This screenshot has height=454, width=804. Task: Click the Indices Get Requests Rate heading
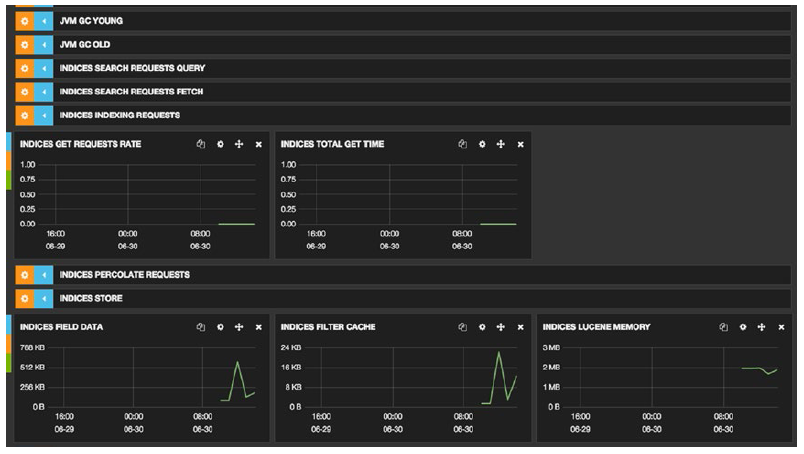(81, 144)
